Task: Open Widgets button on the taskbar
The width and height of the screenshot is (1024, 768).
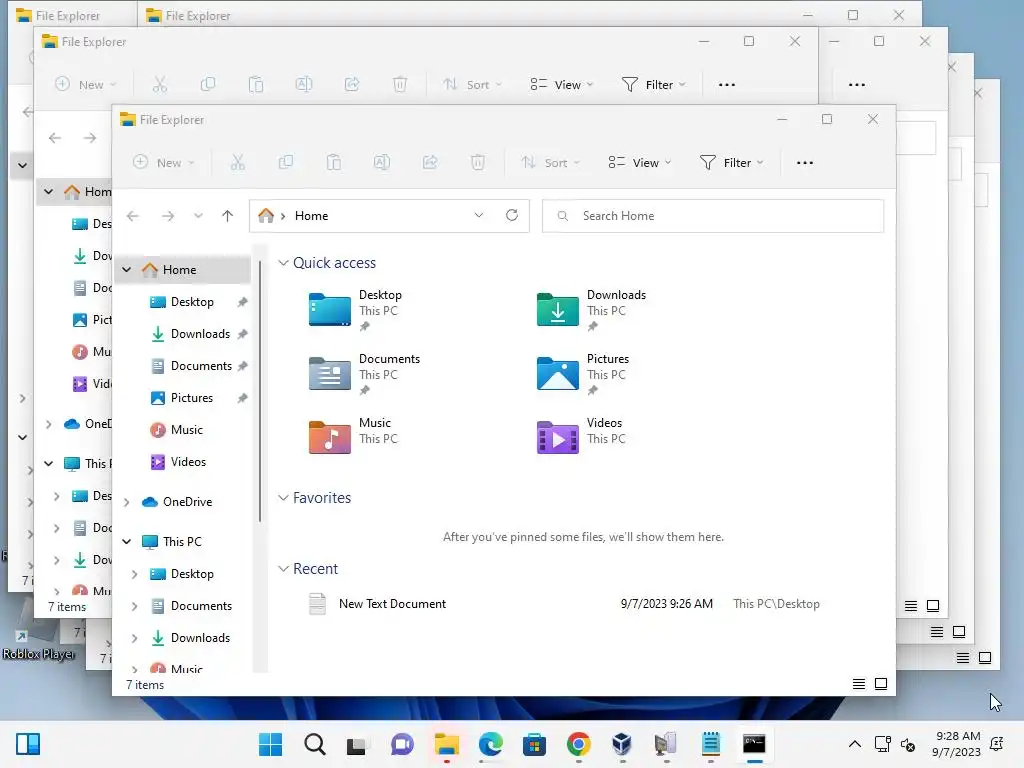Action: (x=27, y=744)
